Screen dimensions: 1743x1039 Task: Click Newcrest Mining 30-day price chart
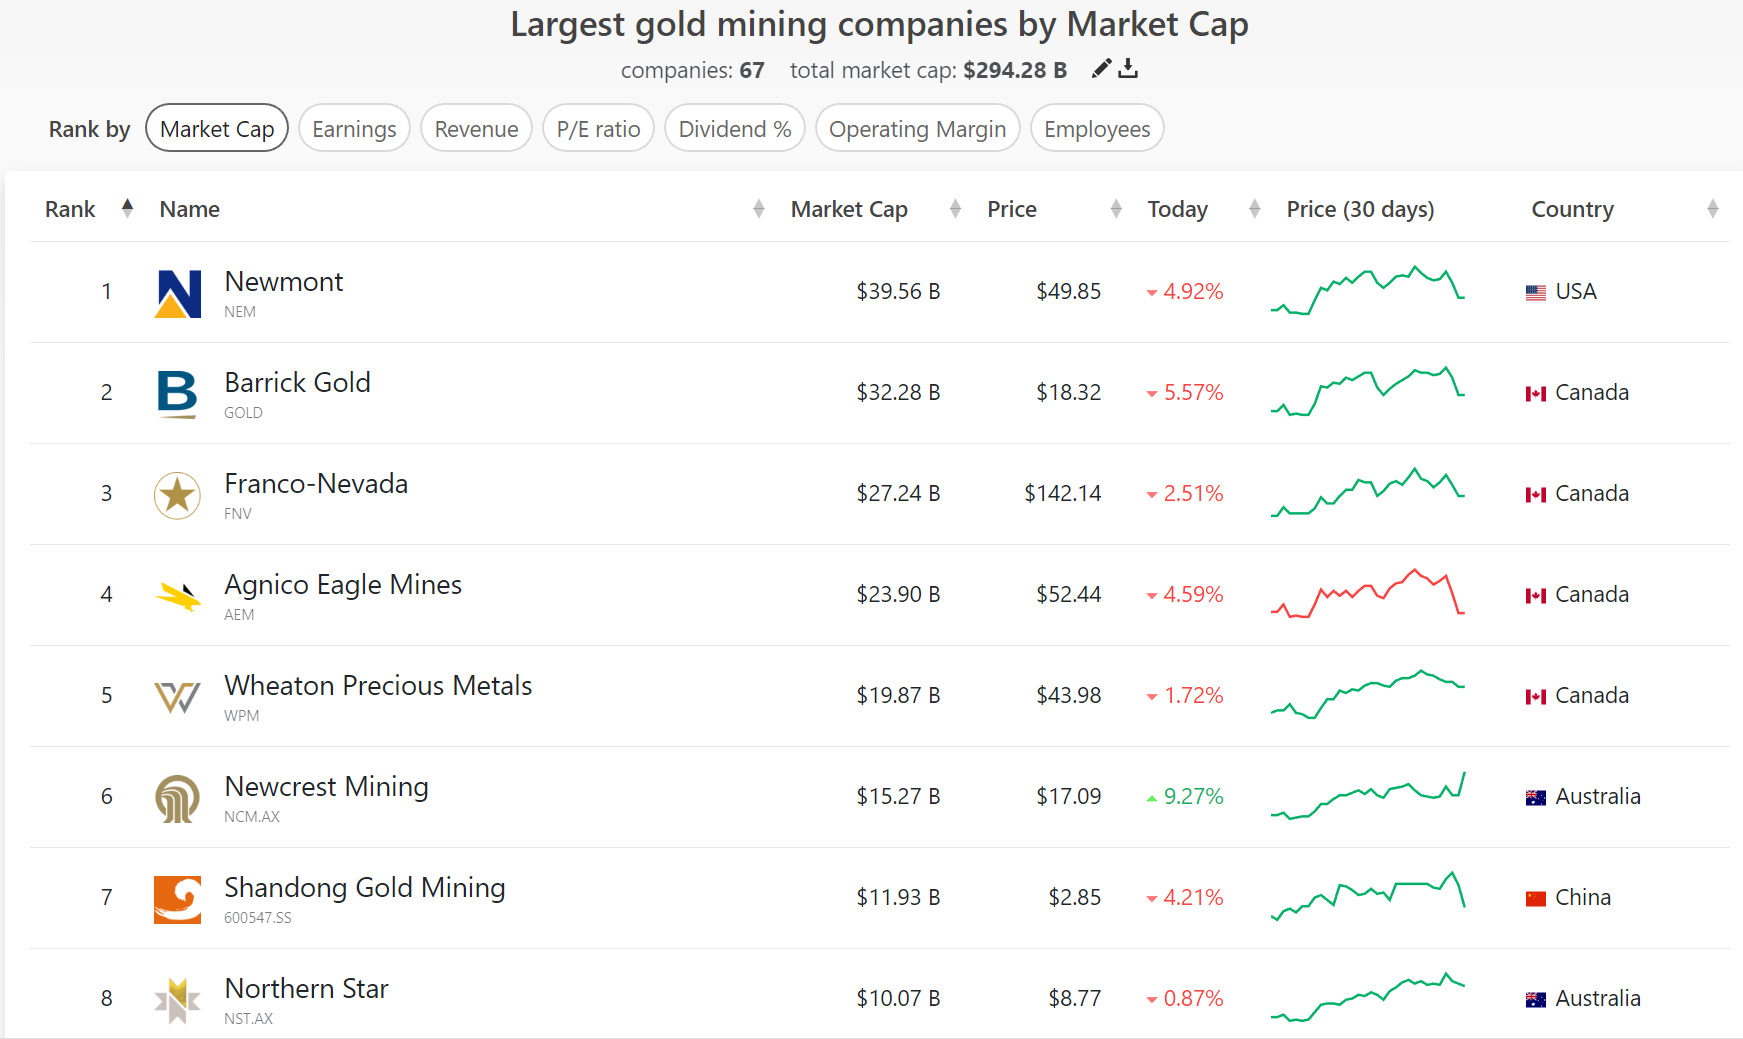point(1367,796)
